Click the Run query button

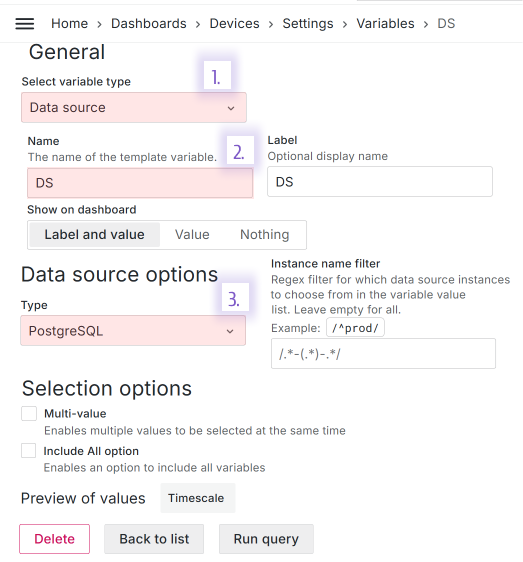tap(266, 539)
